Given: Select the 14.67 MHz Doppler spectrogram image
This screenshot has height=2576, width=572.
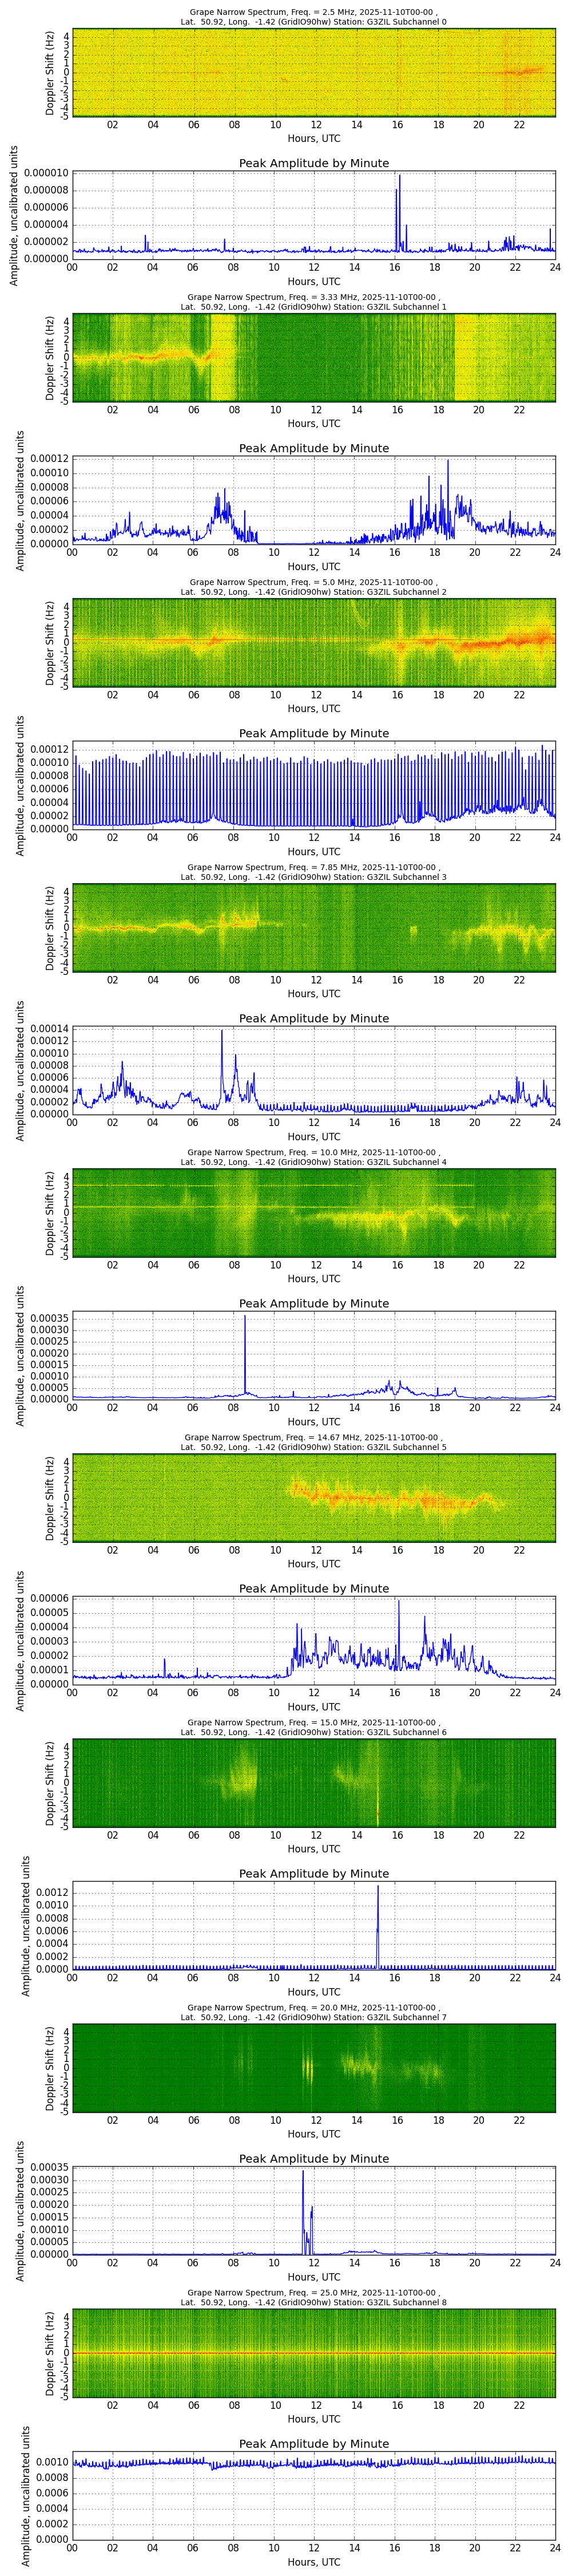Looking at the screenshot, I should tap(313, 1498).
